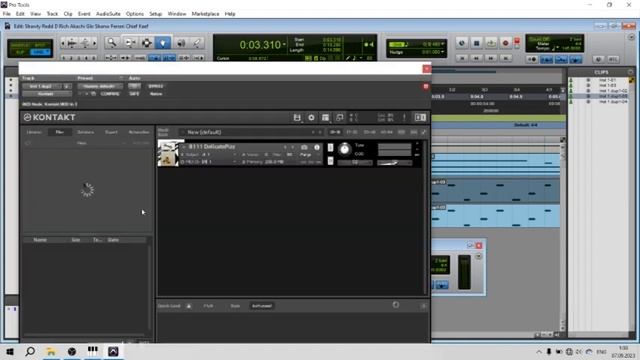Viewport: 640px width, 360px height.
Task: Open Windows Search on taskbar
Action: coord(30,351)
